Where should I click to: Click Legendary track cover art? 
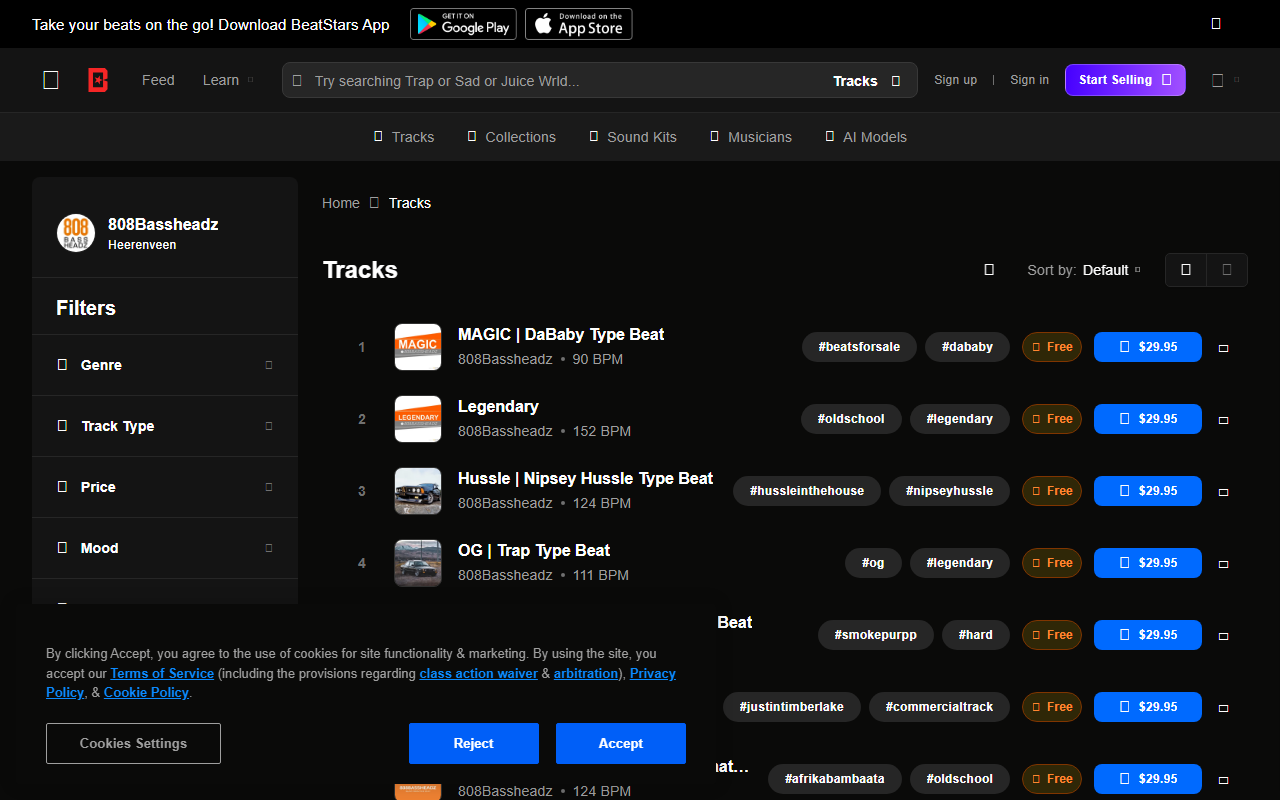(x=418, y=419)
